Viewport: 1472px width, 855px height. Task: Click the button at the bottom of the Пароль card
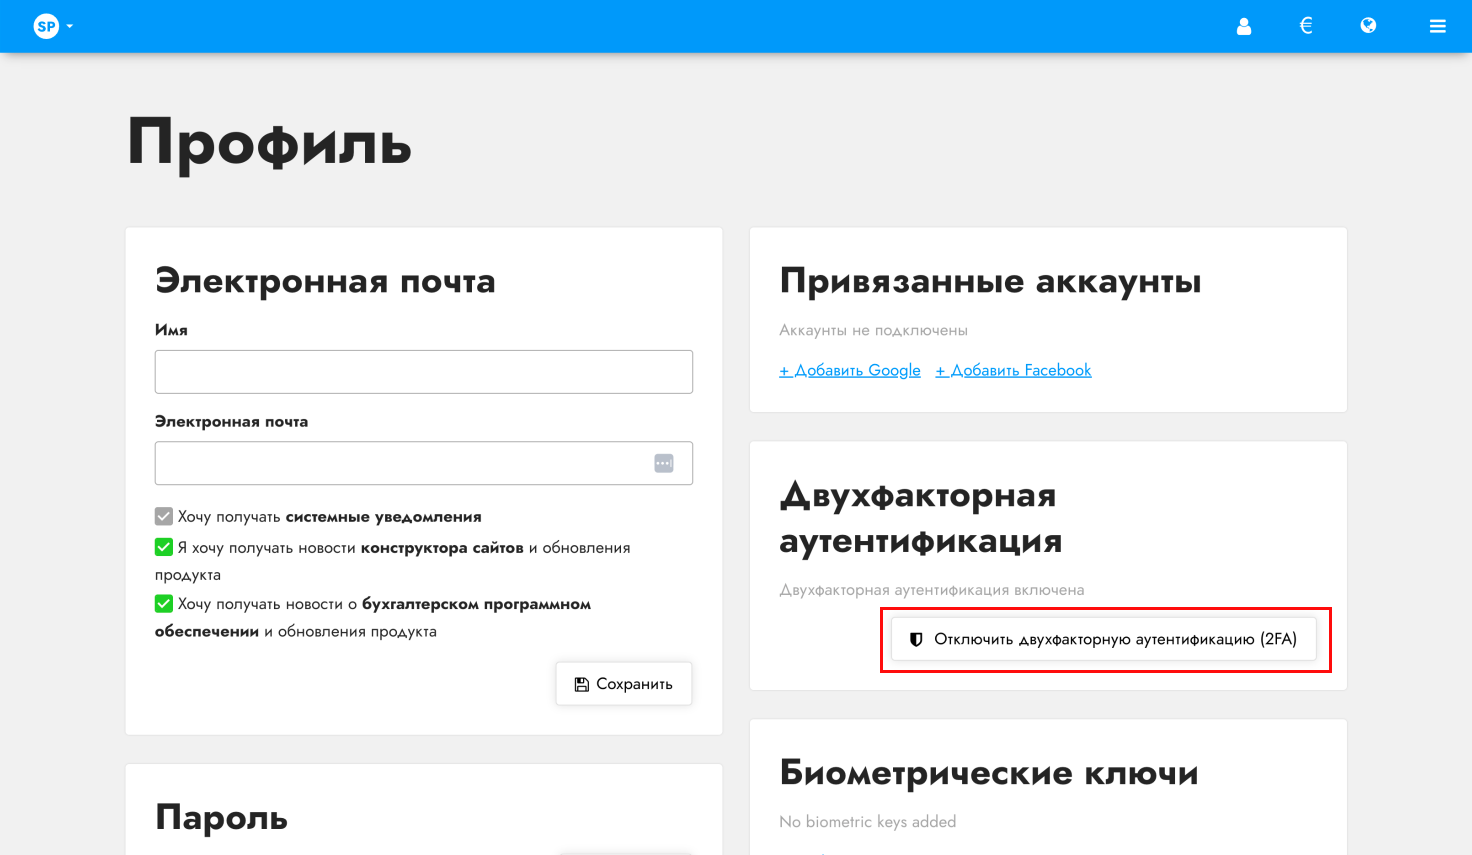[x=623, y=851]
